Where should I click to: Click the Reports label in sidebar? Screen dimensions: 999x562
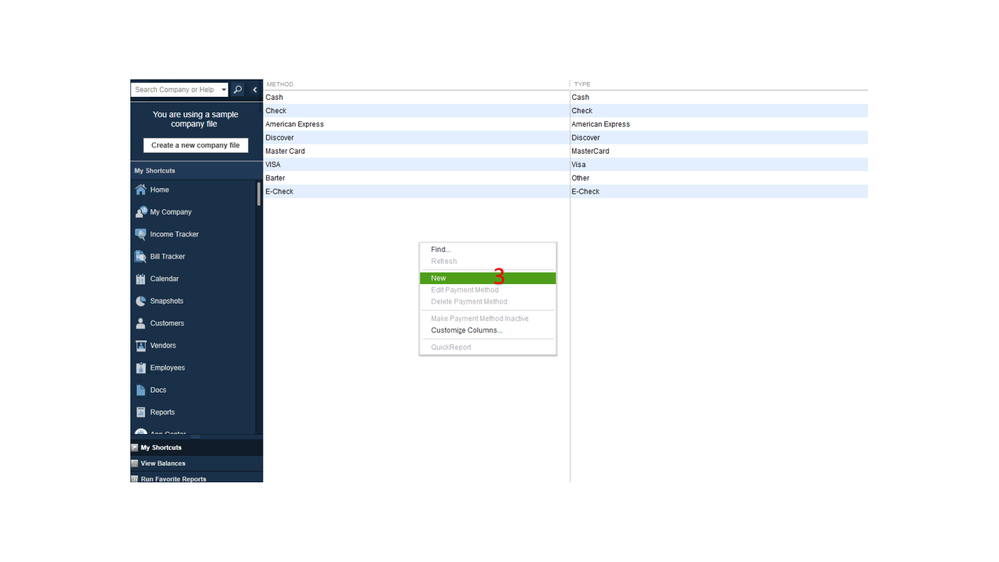tap(162, 413)
